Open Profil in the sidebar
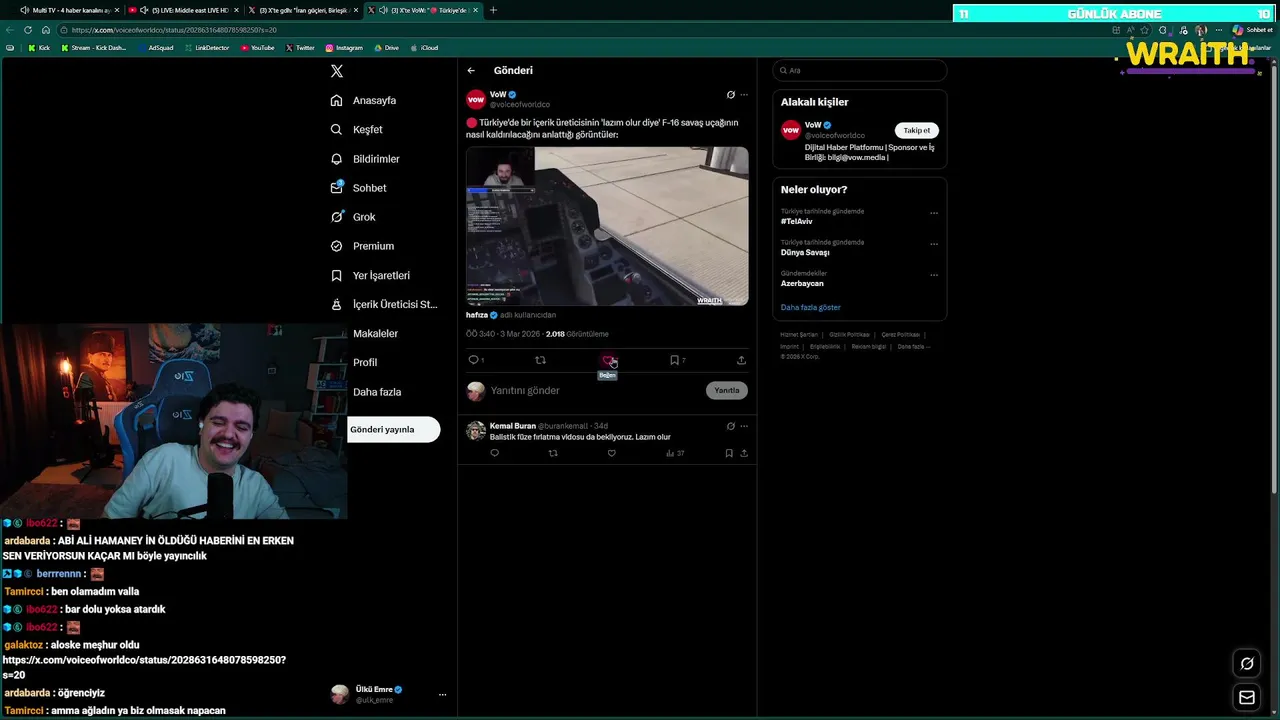1280x720 pixels. point(354,362)
